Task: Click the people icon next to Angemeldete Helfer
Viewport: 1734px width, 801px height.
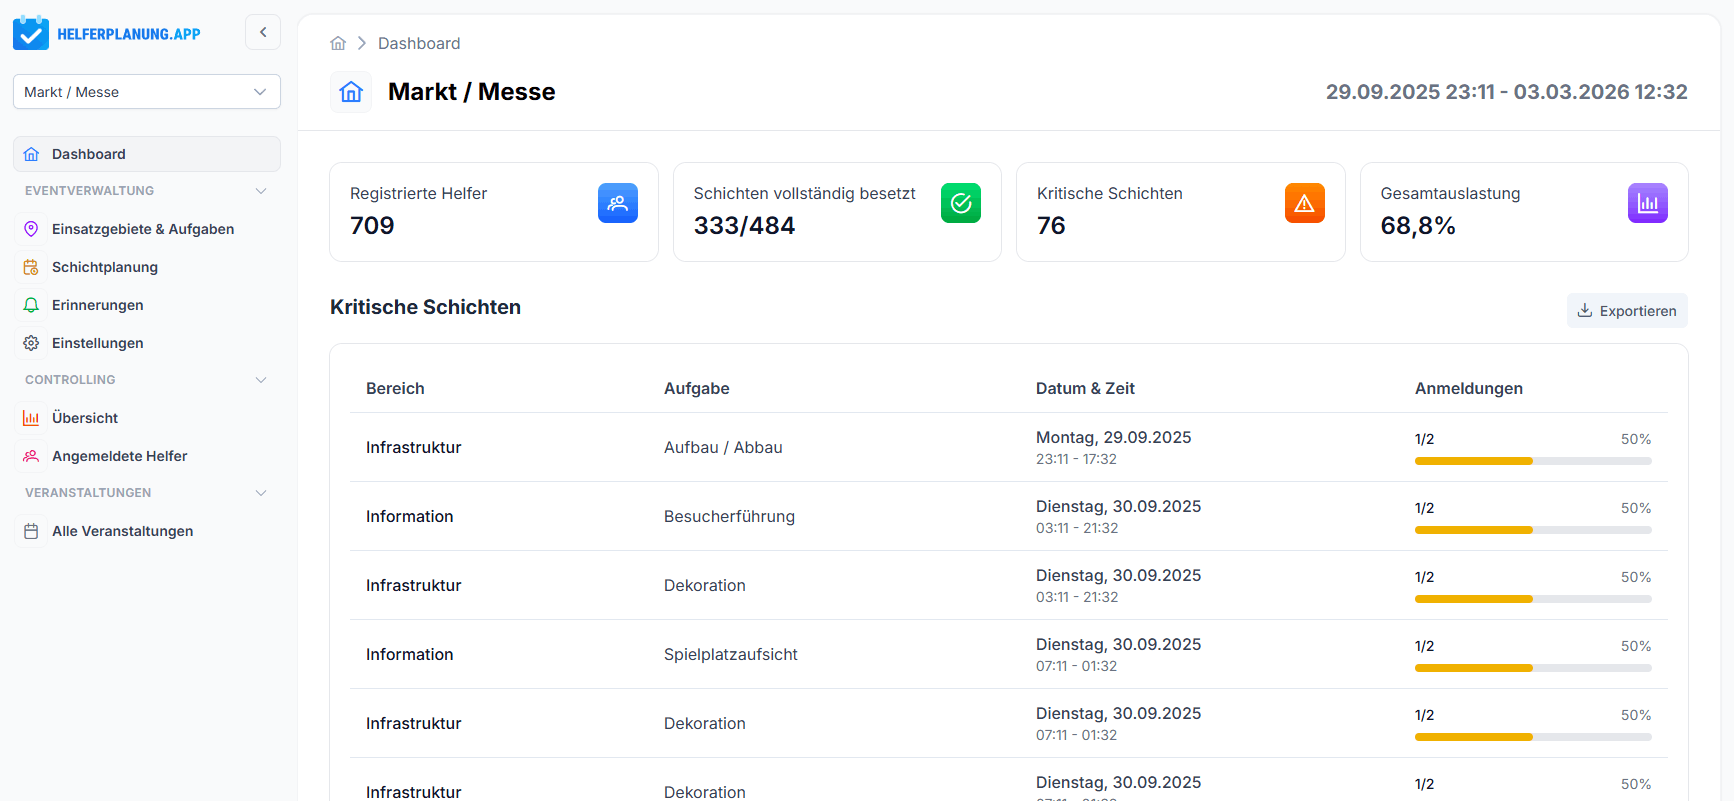Action: tap(31, 456)
